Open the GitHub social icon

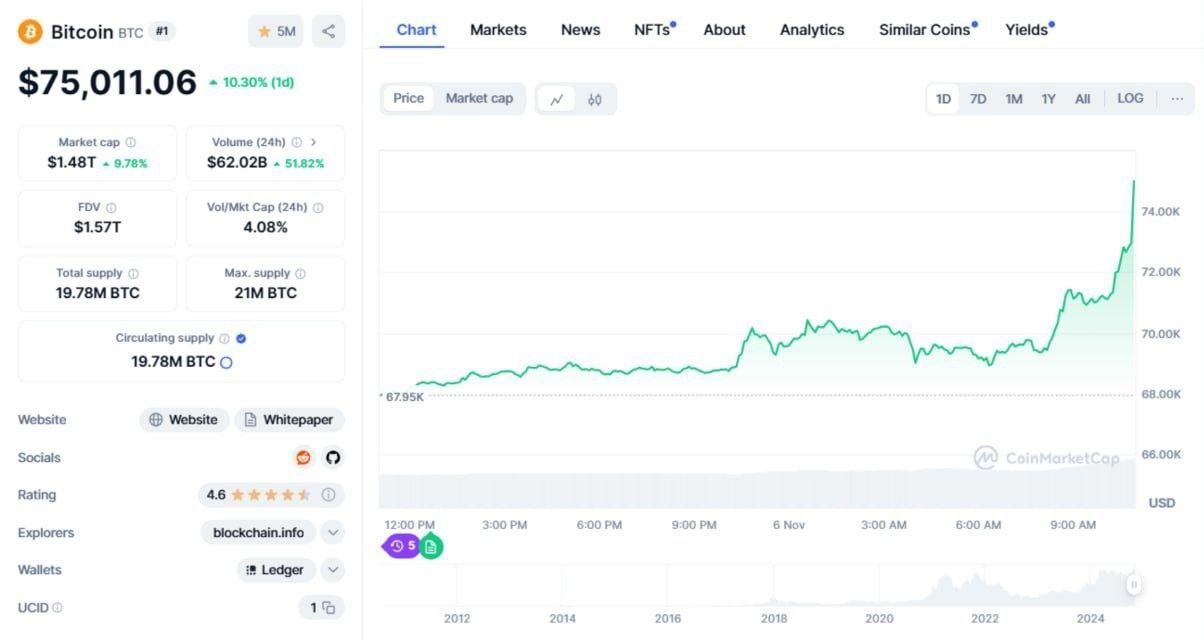pyautogui.click(x=333, y=457)
